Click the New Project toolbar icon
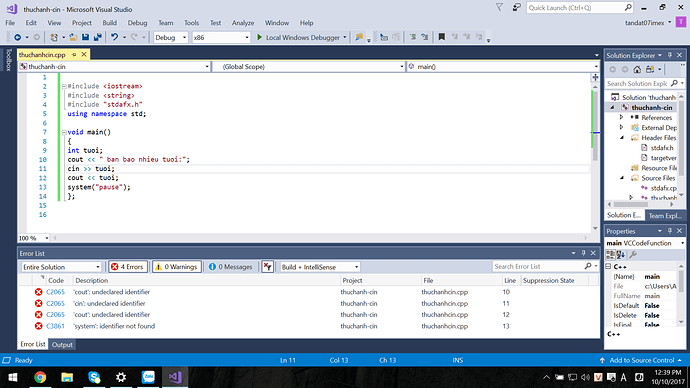This screenshot has width=690, height=388. [x=54, y=37]
